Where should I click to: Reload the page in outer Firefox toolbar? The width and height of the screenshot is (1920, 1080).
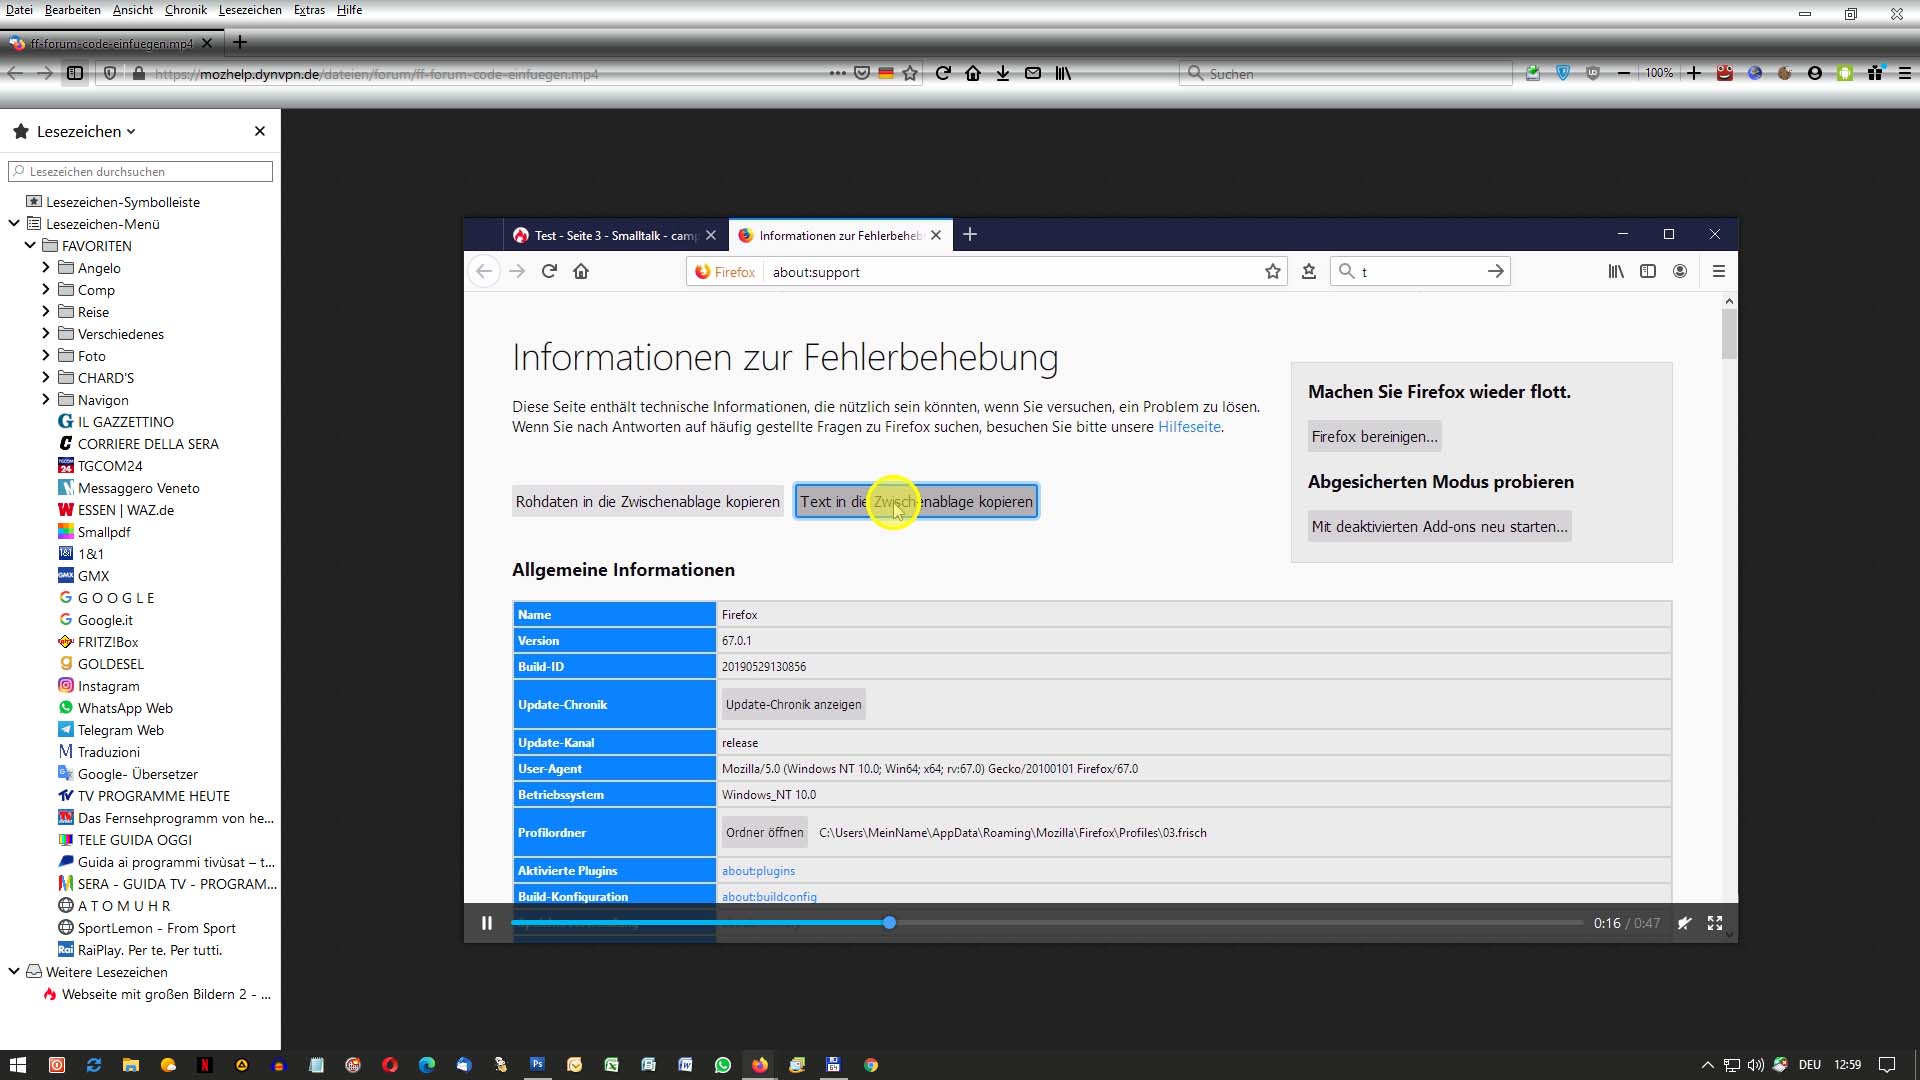pyautogui.click(x=943, y=73)
